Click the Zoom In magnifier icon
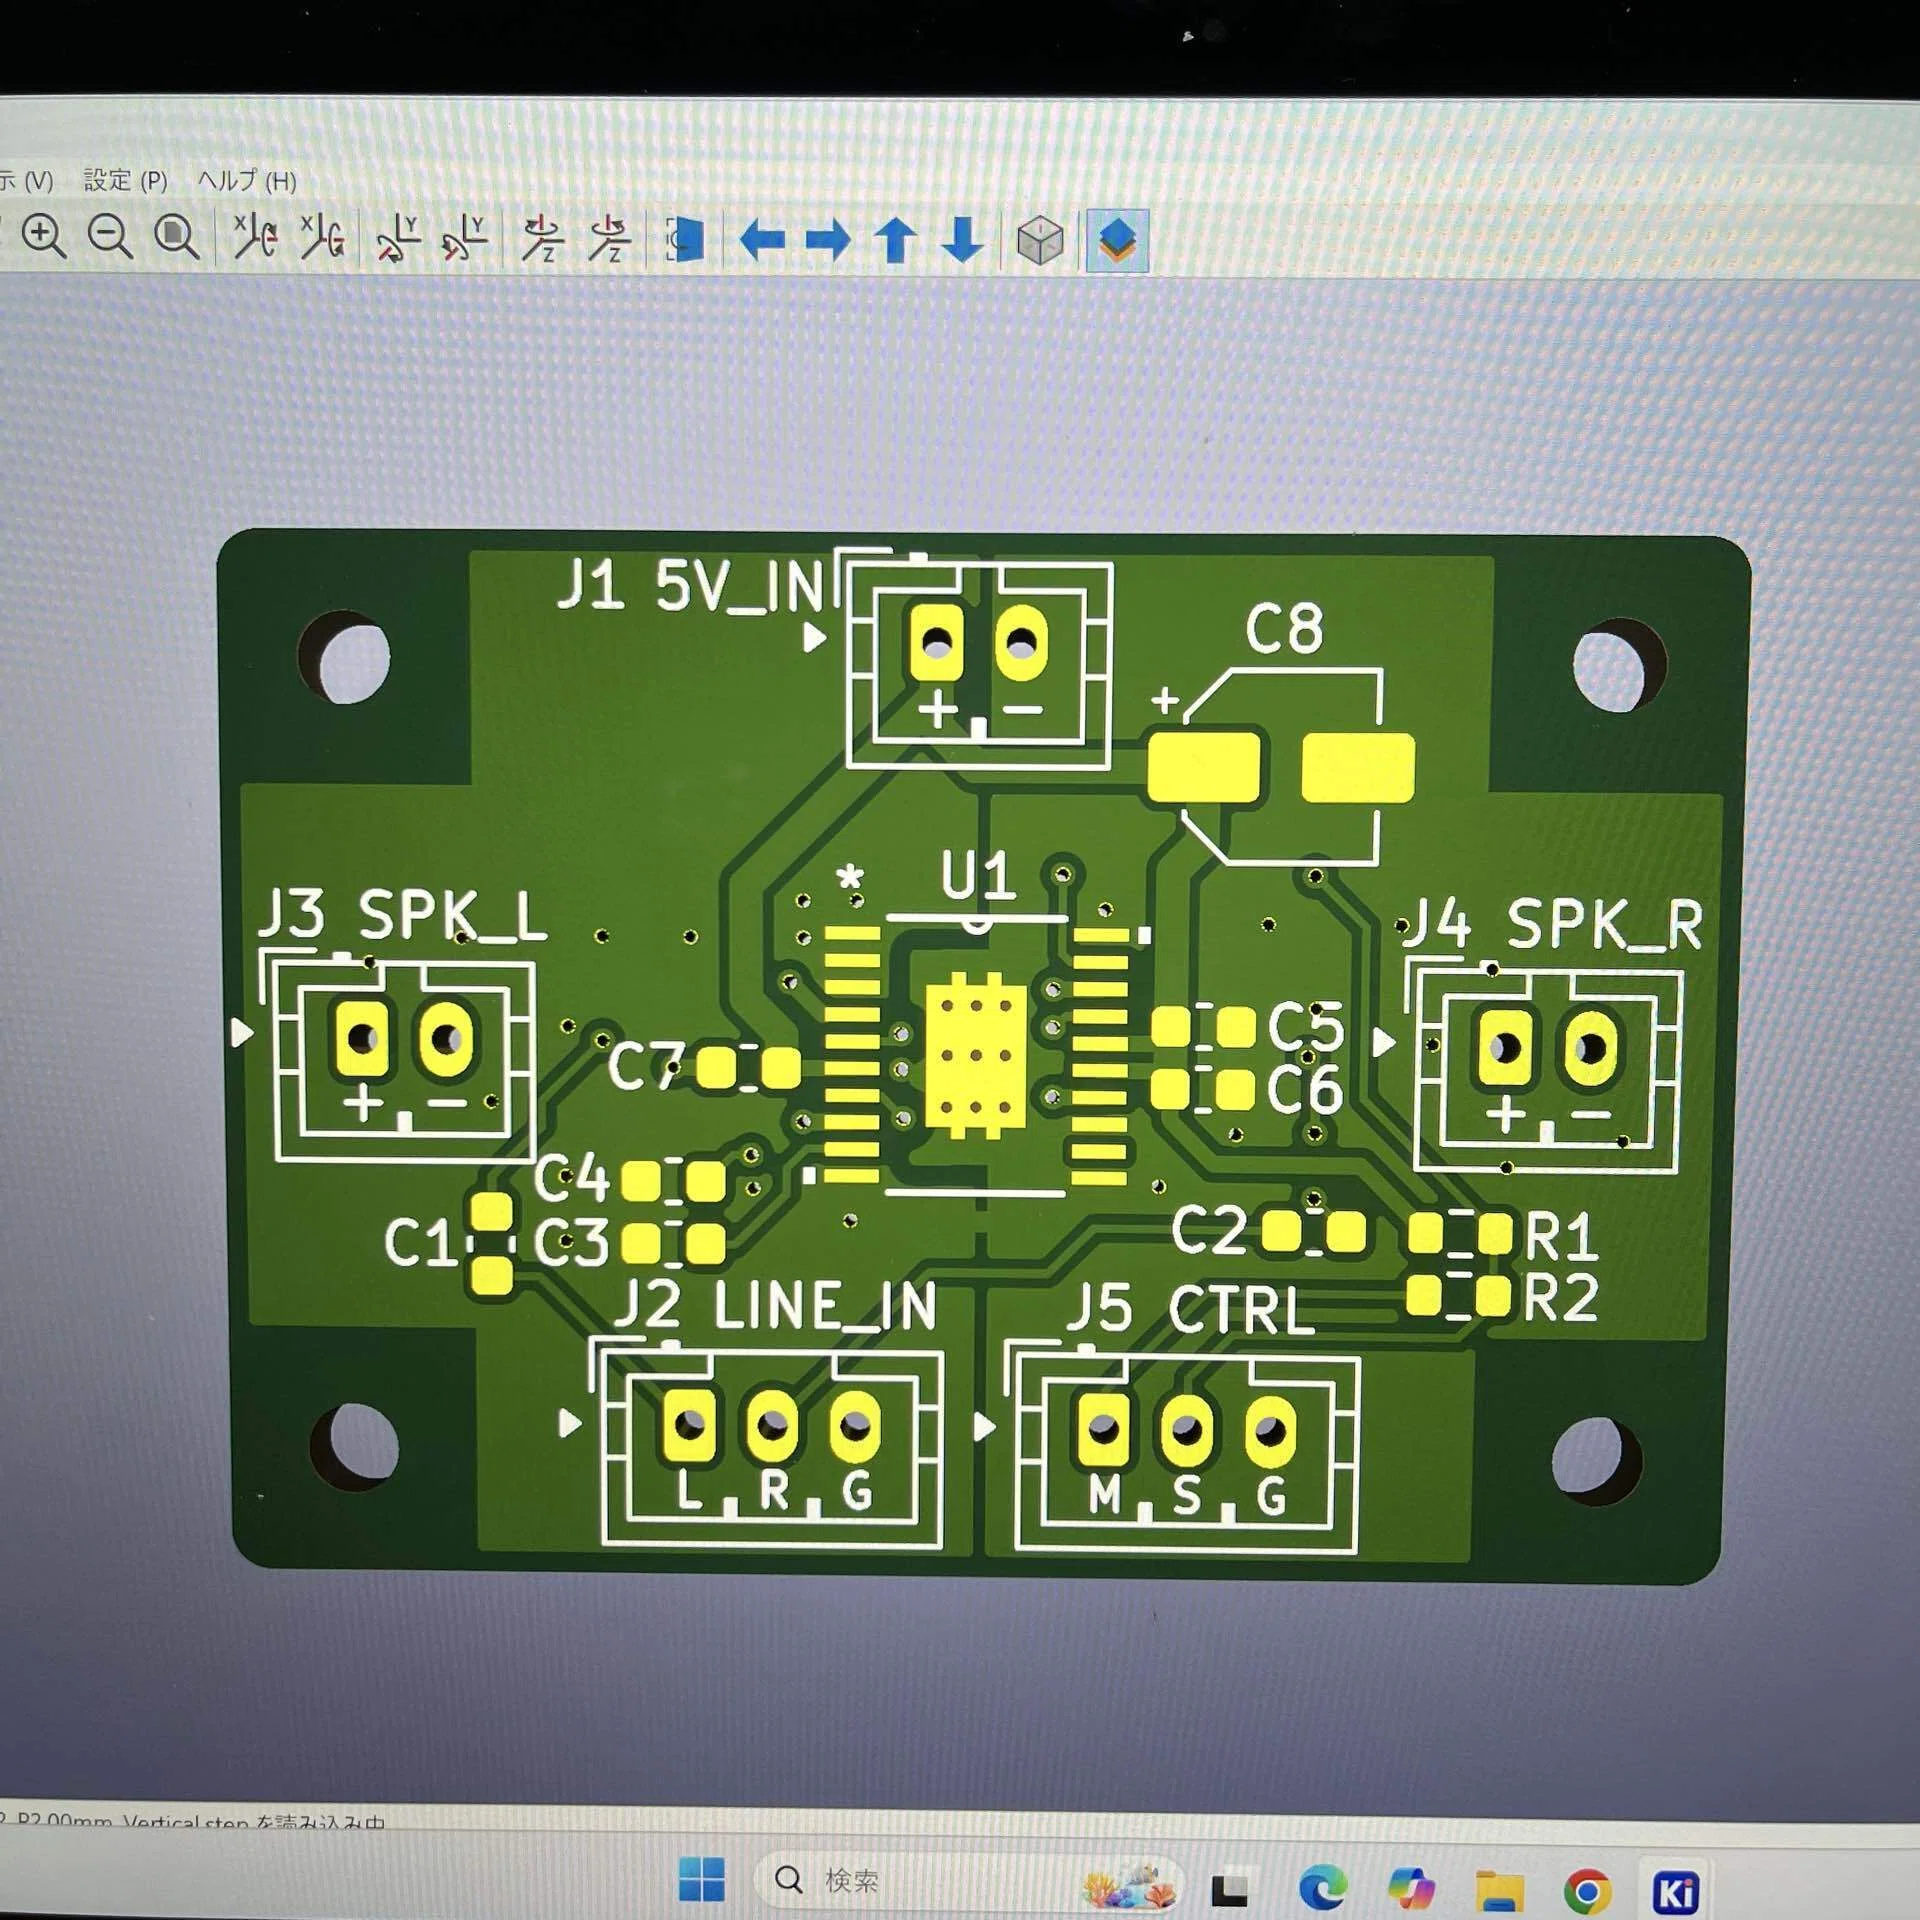 (43, 238)
